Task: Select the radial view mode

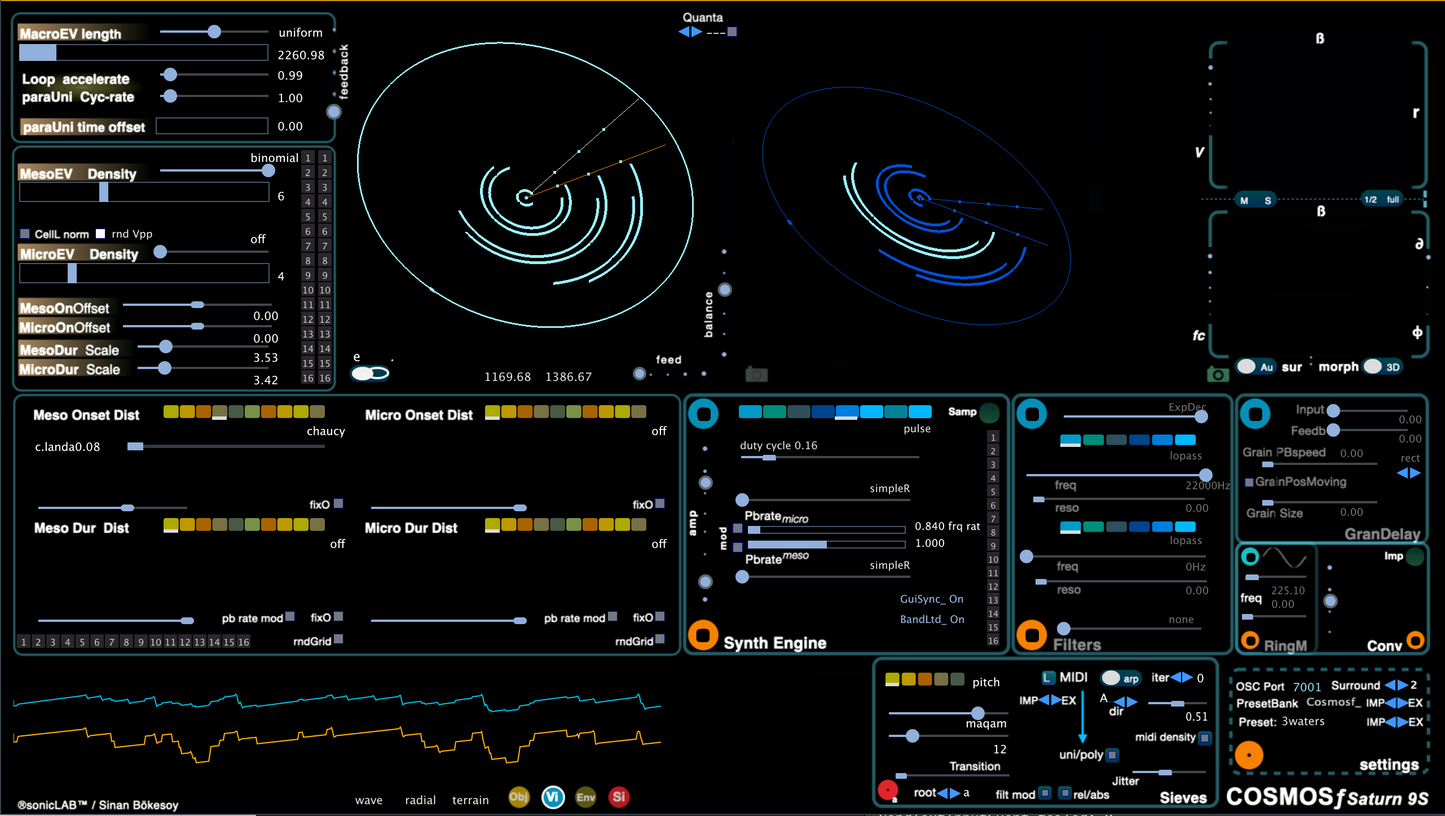Action: click(x=420, y=800)
